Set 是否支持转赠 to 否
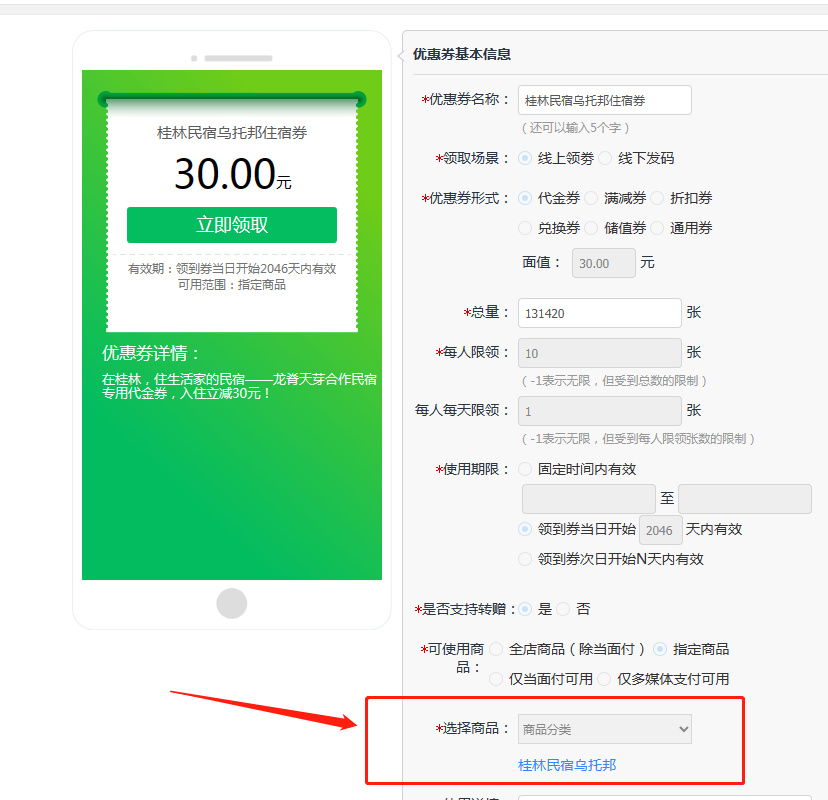The image size is (828, 800). pyautogui.click(x=563, y=608)
